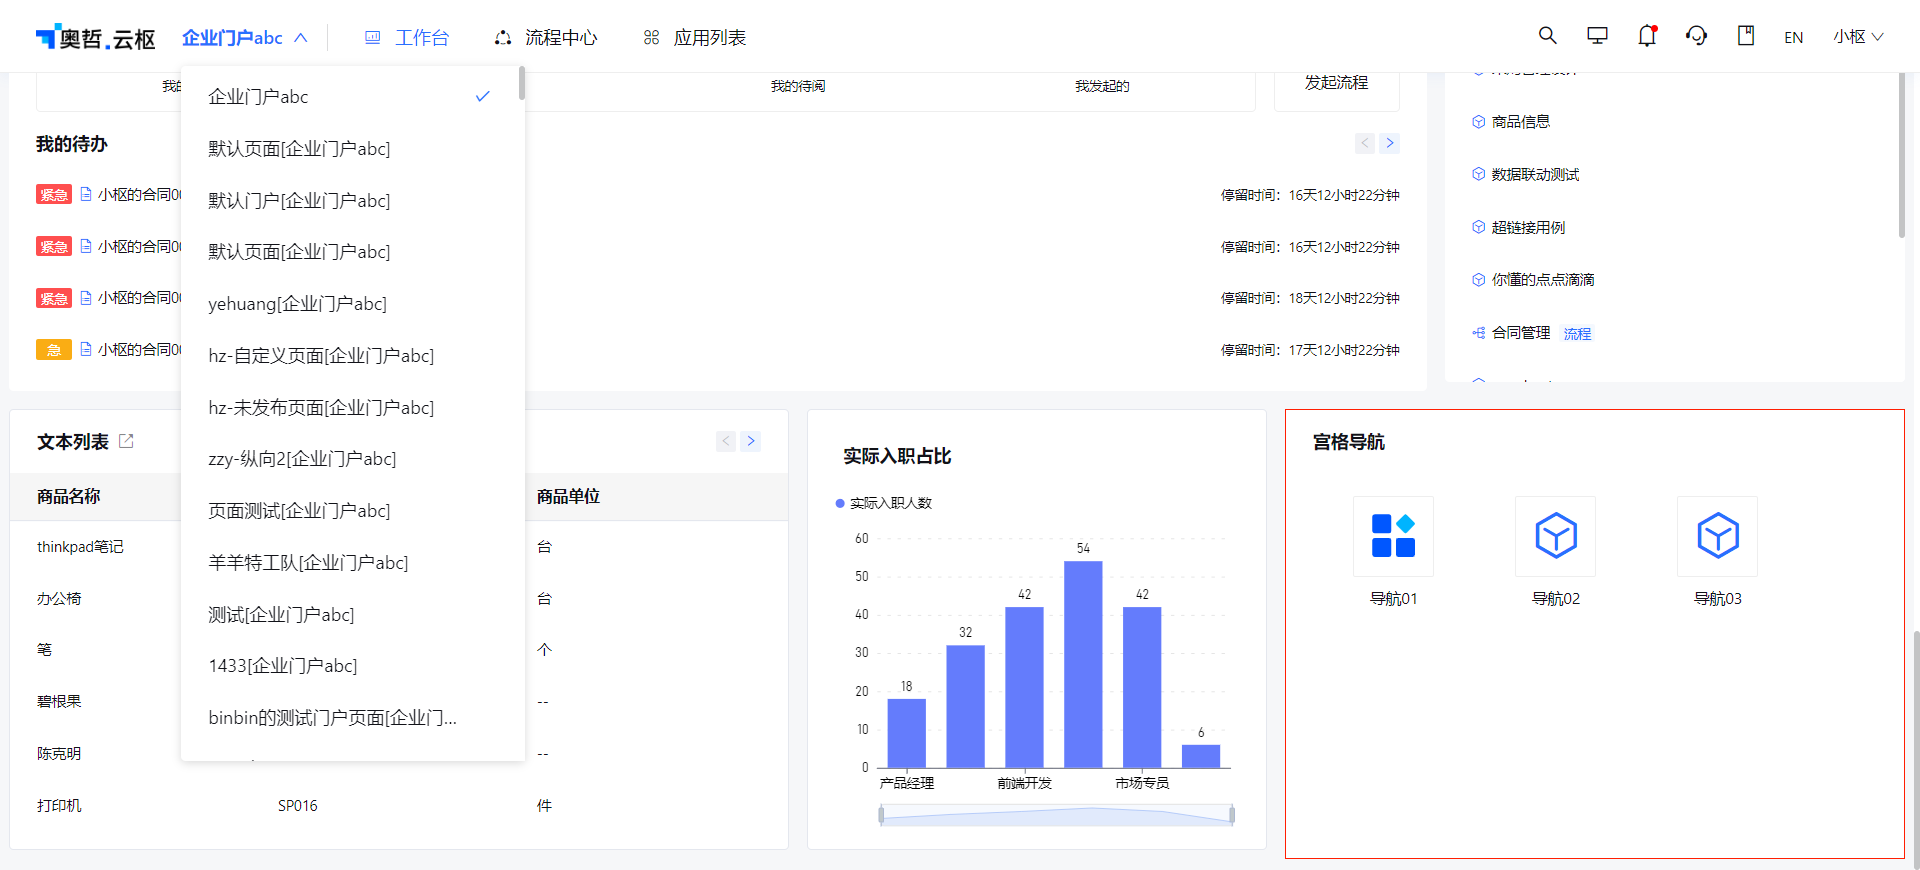This screenshot has height=870, width=1920.
Task: Select 企业门户abc checked option
Action: pyautogui.click(x=352, y=97)
